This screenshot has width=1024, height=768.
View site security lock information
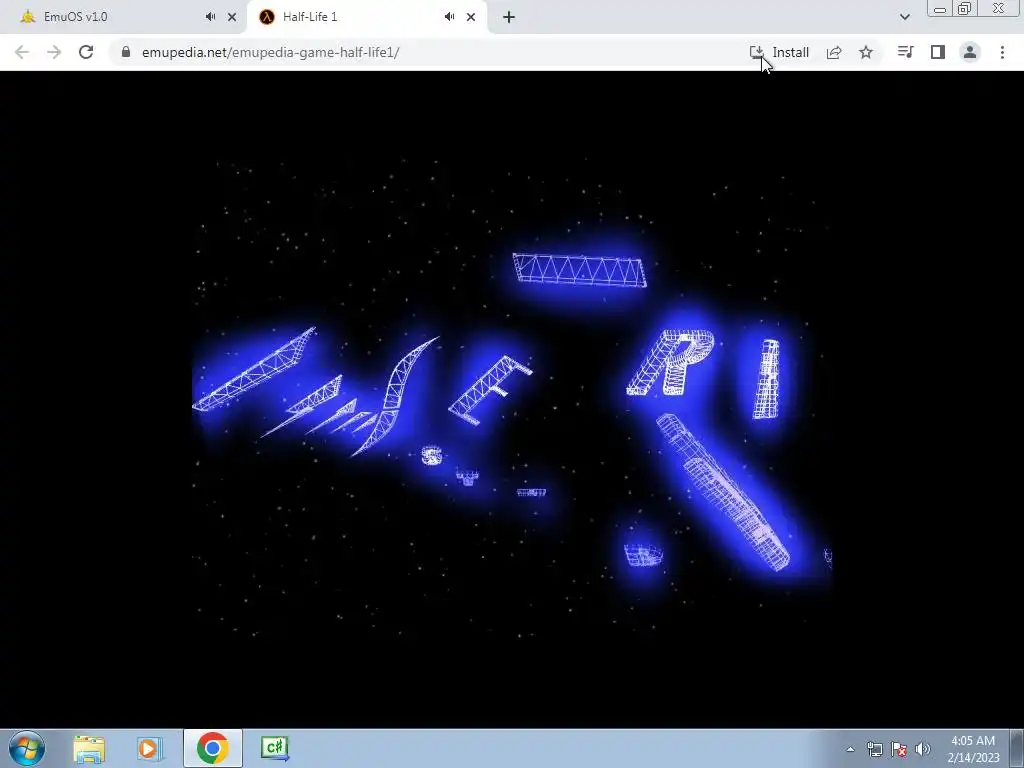click(126, 52)
